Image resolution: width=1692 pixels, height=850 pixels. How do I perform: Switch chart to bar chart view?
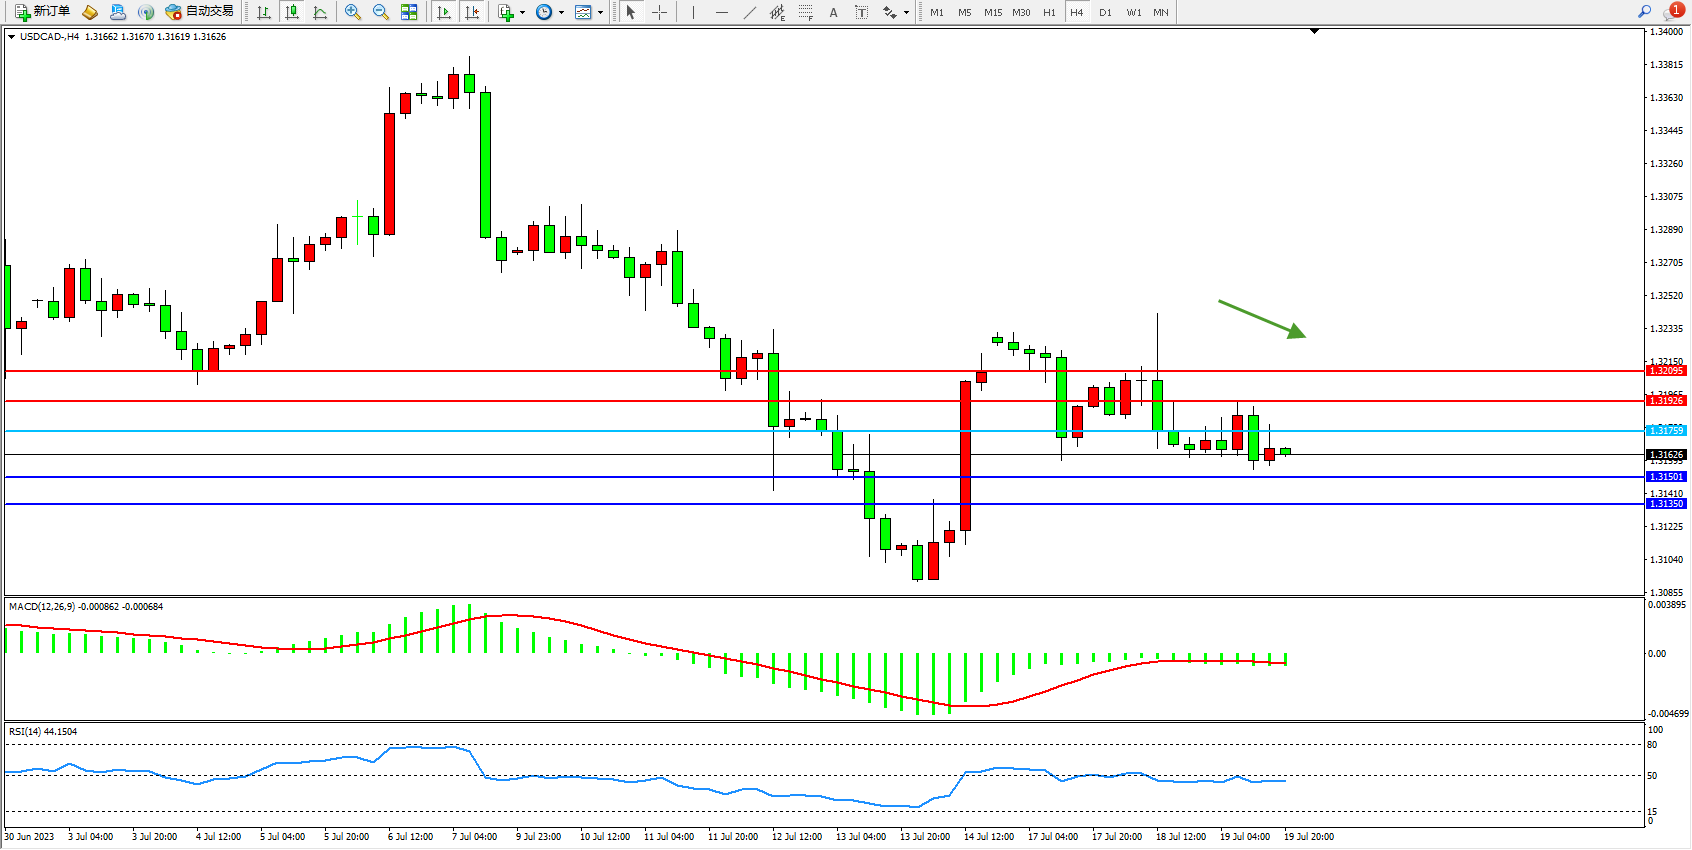[x=264, y=12]
